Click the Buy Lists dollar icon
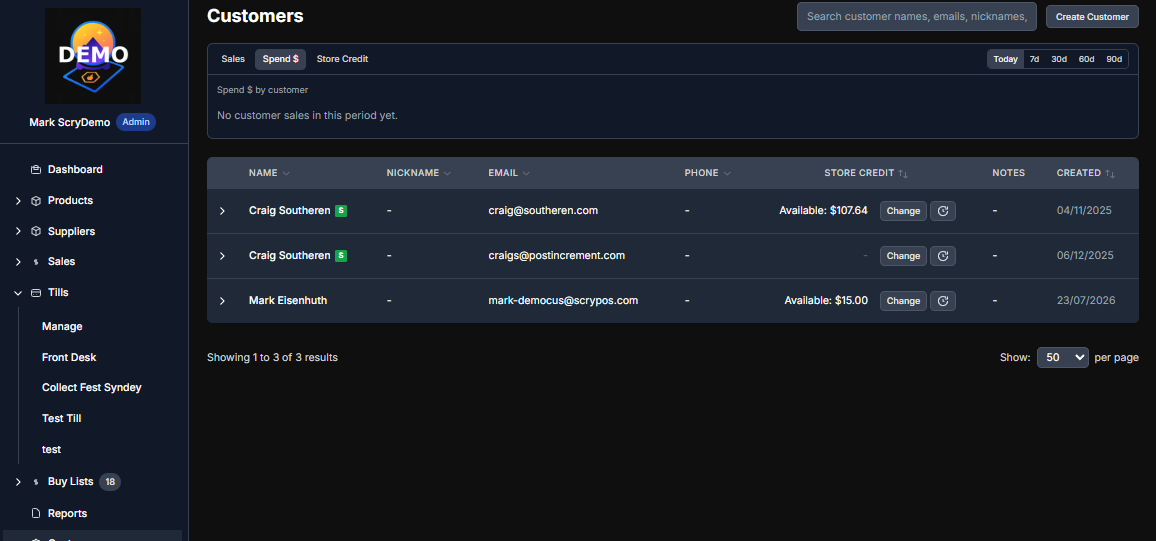 tap(35, 482)
